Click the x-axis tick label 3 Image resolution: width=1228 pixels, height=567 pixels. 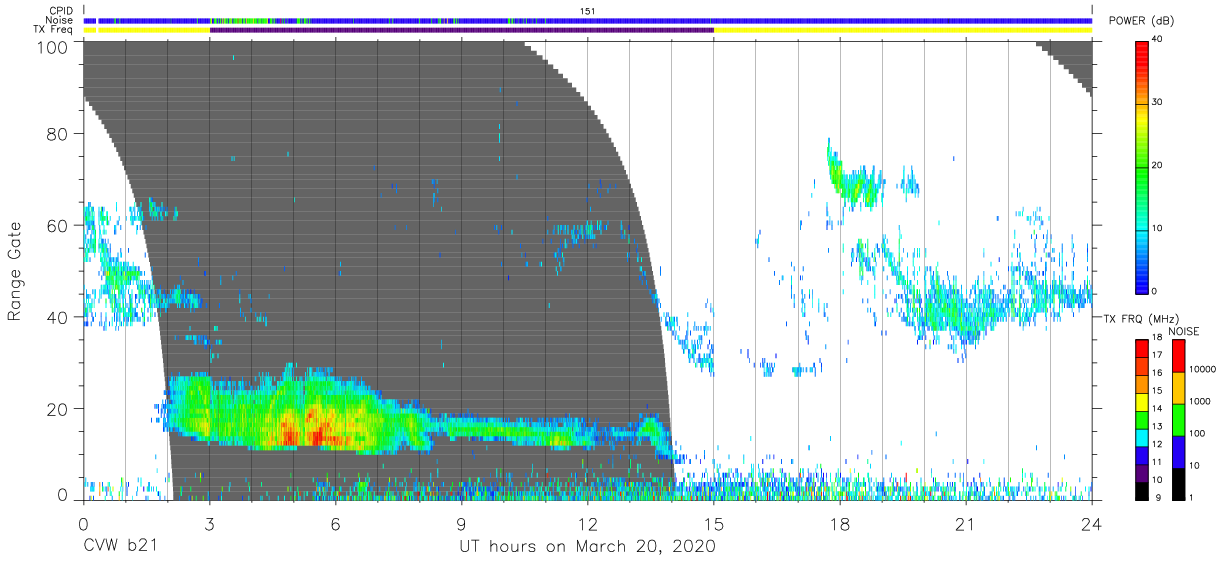209,524
